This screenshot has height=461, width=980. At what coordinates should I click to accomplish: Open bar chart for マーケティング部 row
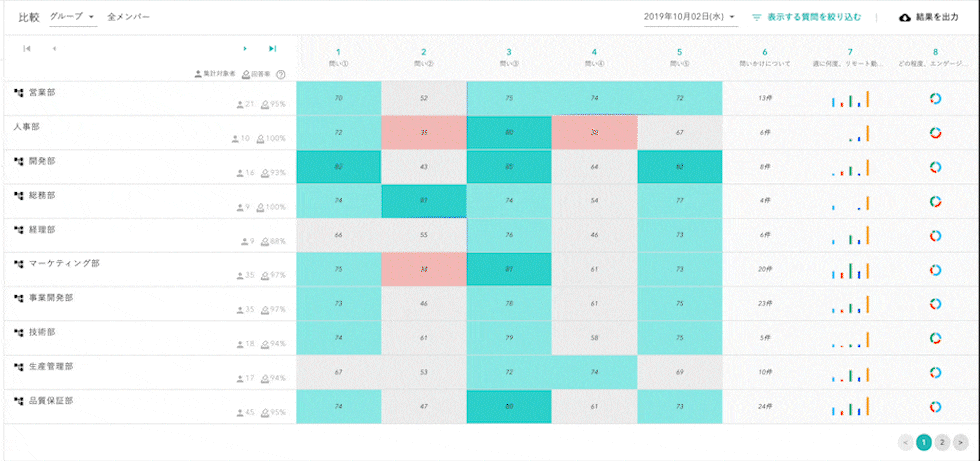coord(850,269)
